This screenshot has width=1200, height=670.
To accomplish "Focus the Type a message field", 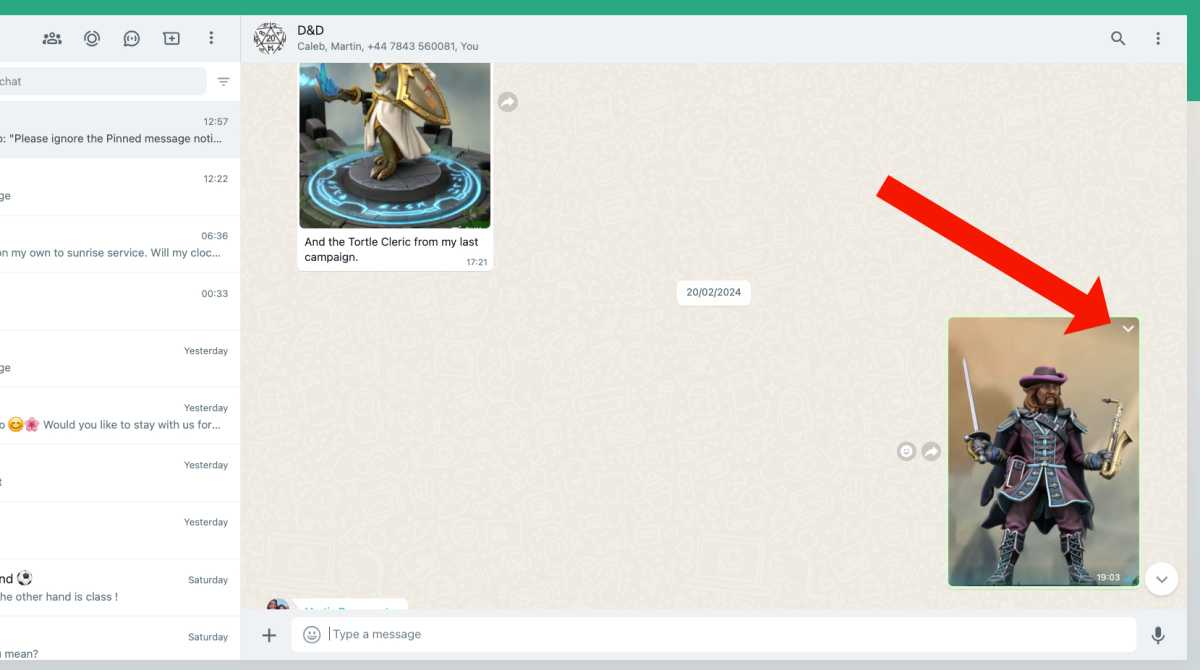I will point(714,635).
